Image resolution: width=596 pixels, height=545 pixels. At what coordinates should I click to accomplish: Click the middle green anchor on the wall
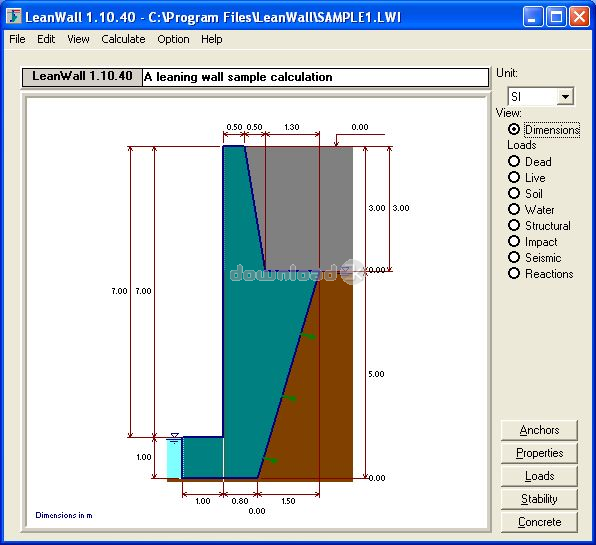[289, 398]
